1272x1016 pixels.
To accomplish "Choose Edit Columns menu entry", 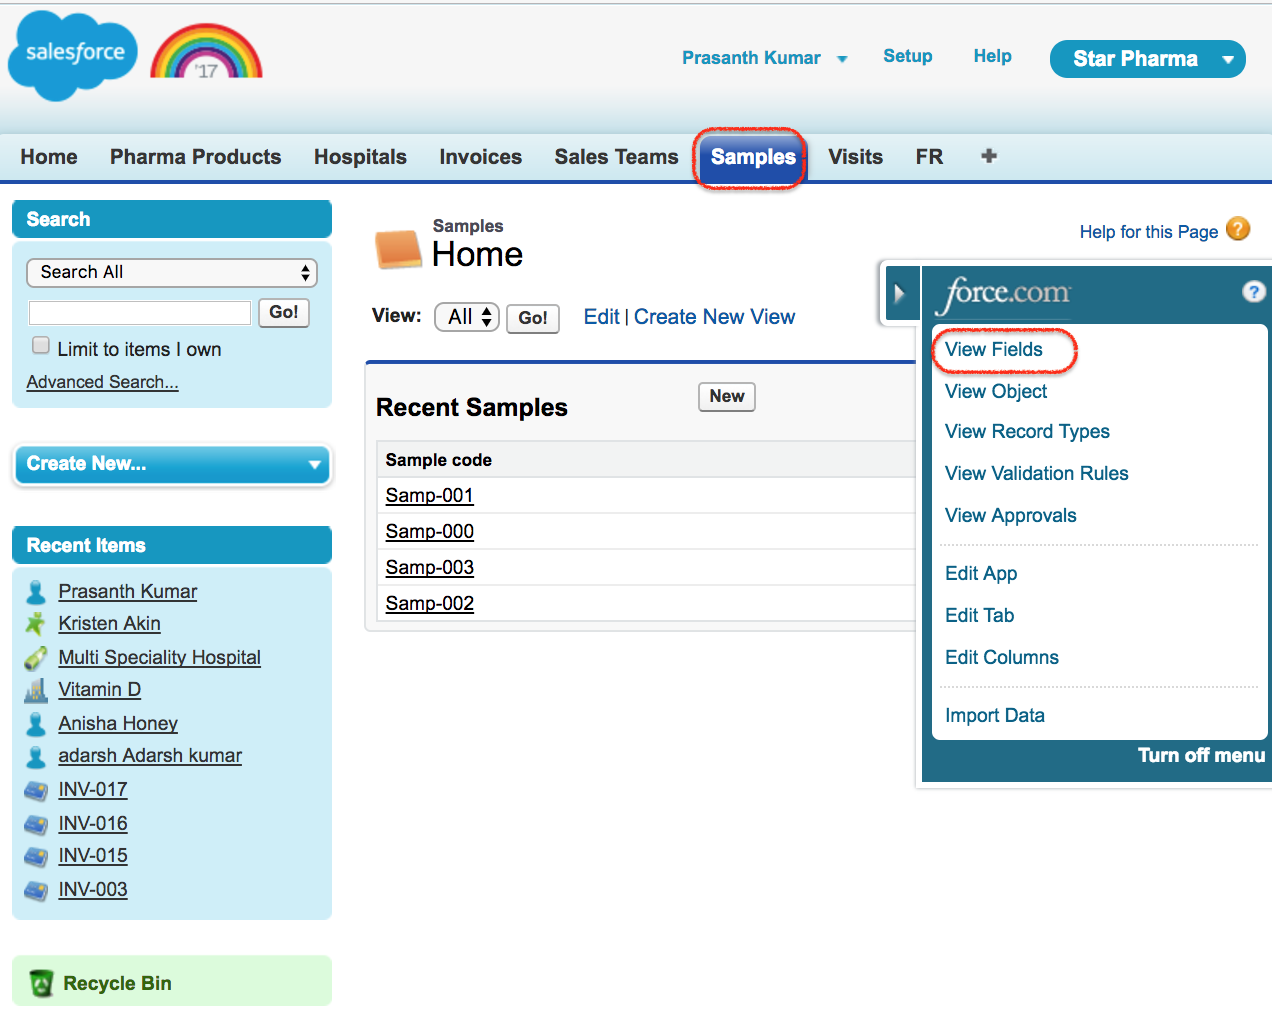I will pyautogui.click(x=1001, y=657).
